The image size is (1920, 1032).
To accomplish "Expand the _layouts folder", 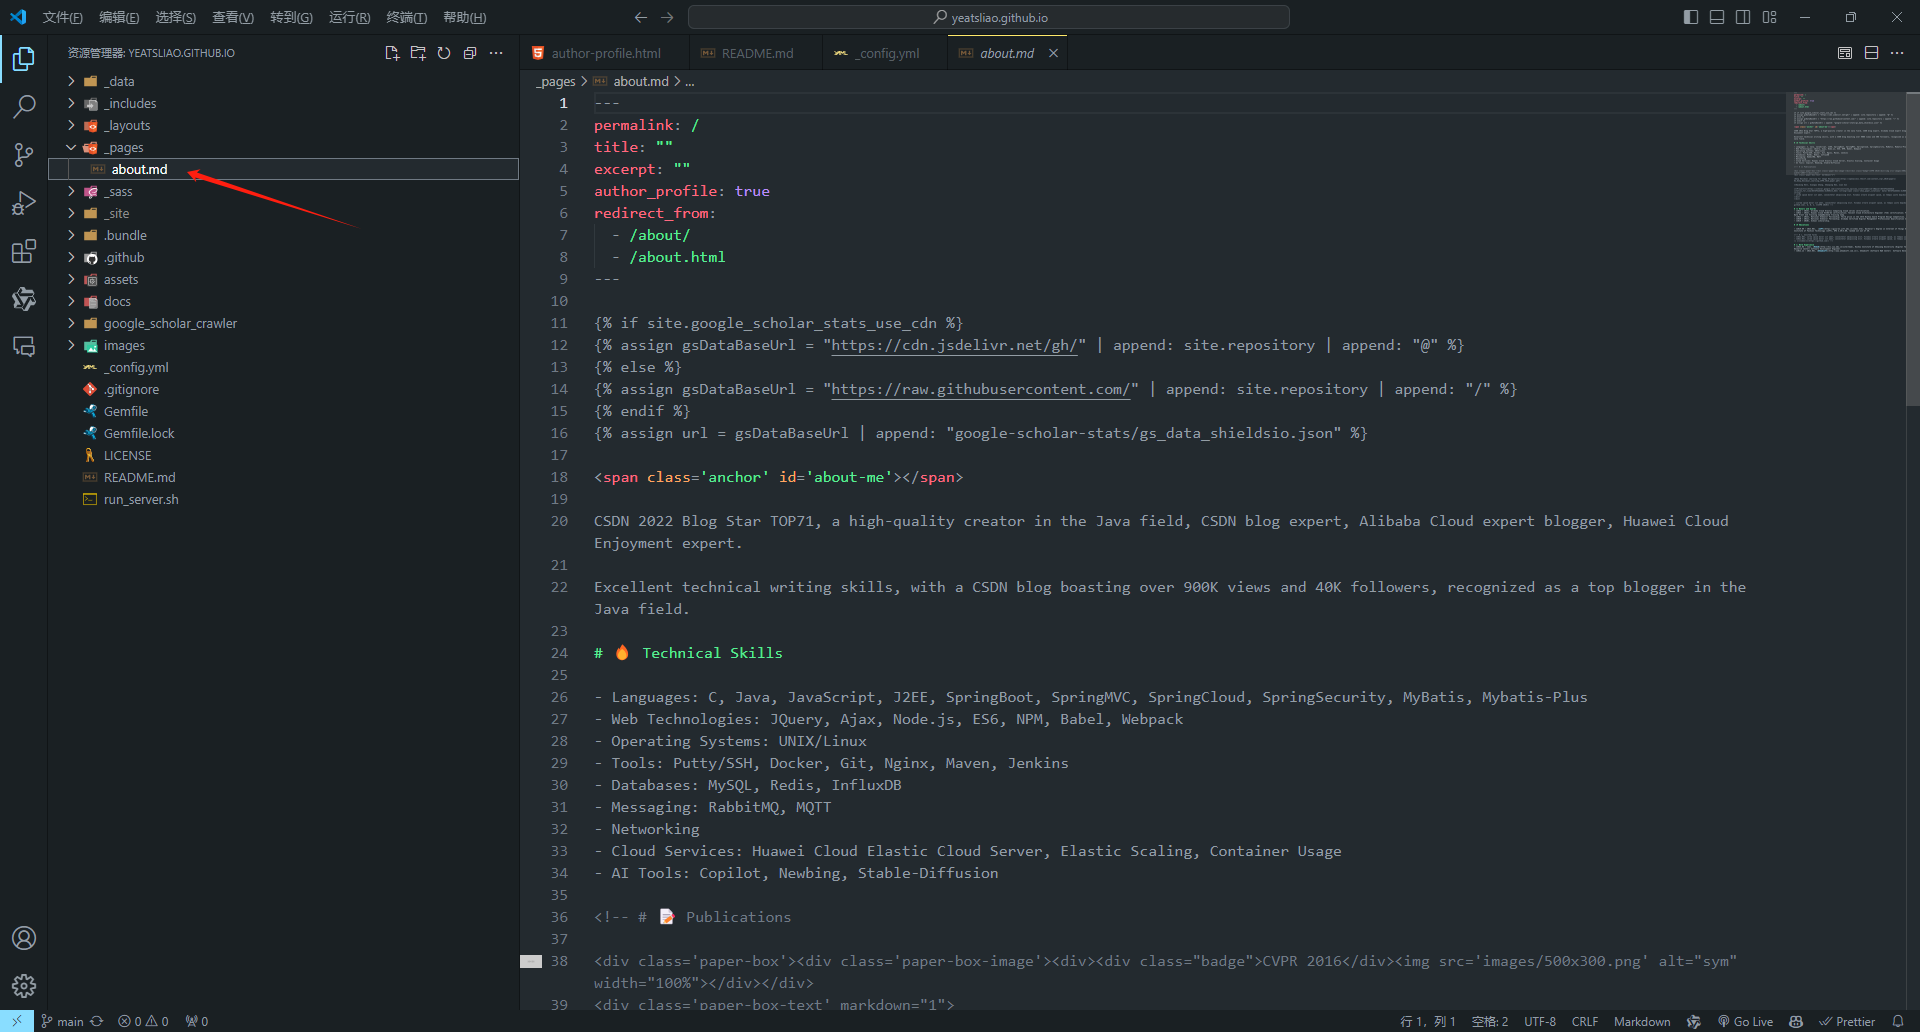I will coord(127,126).
